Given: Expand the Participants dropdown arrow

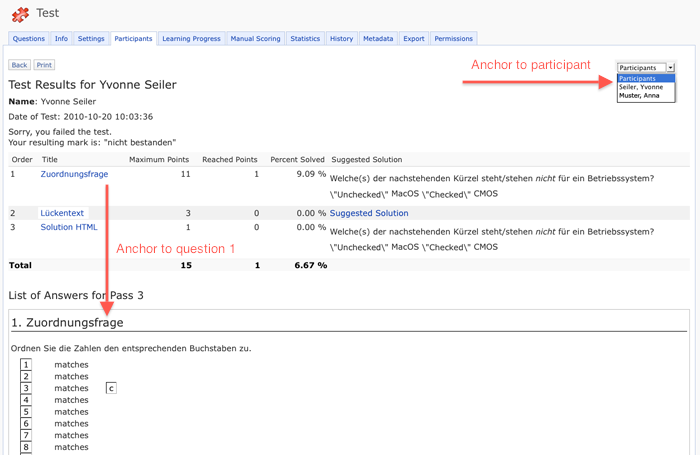Looking at the screenshot, I should [x=670, y=68].
